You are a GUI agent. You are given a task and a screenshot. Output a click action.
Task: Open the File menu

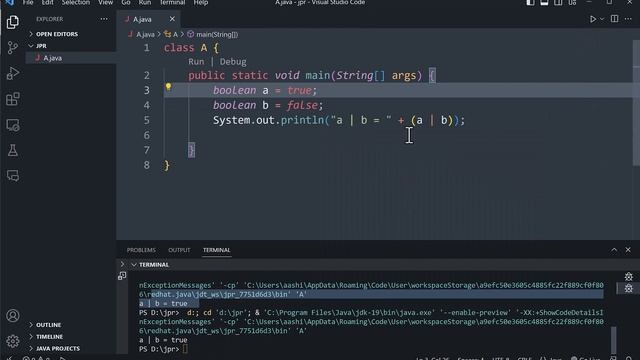click(x=28, y=2)
